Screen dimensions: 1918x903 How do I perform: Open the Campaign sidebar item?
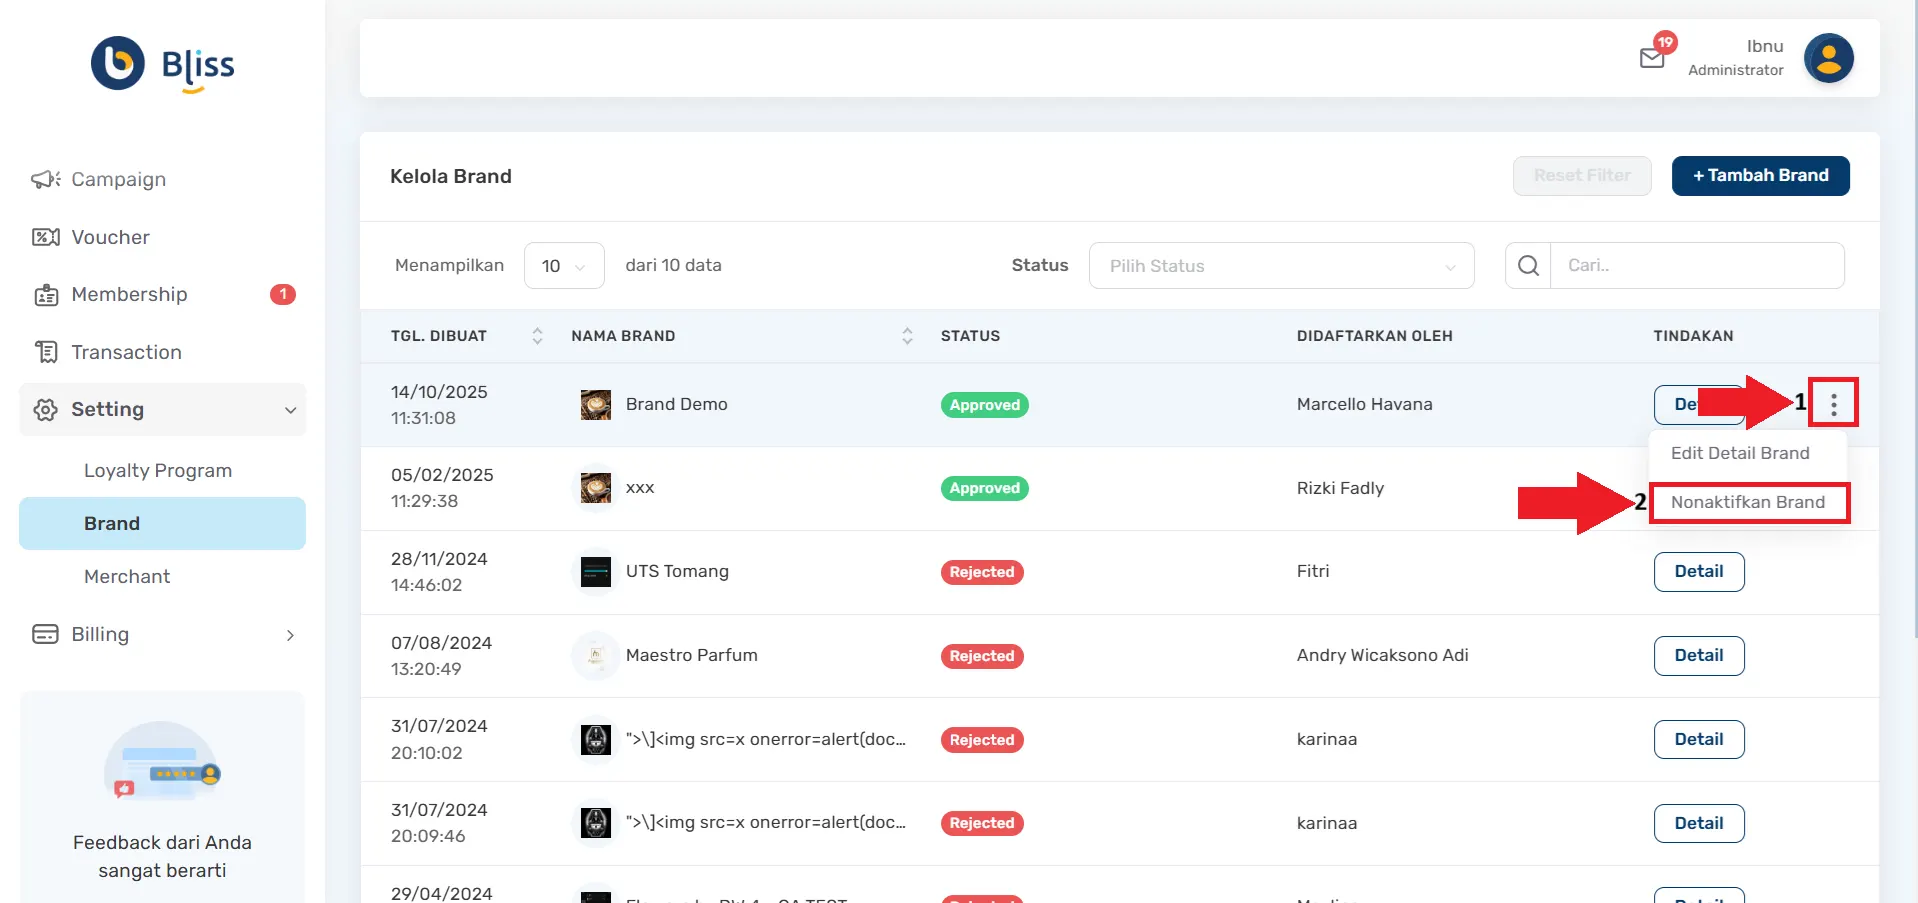pos(118,180)
